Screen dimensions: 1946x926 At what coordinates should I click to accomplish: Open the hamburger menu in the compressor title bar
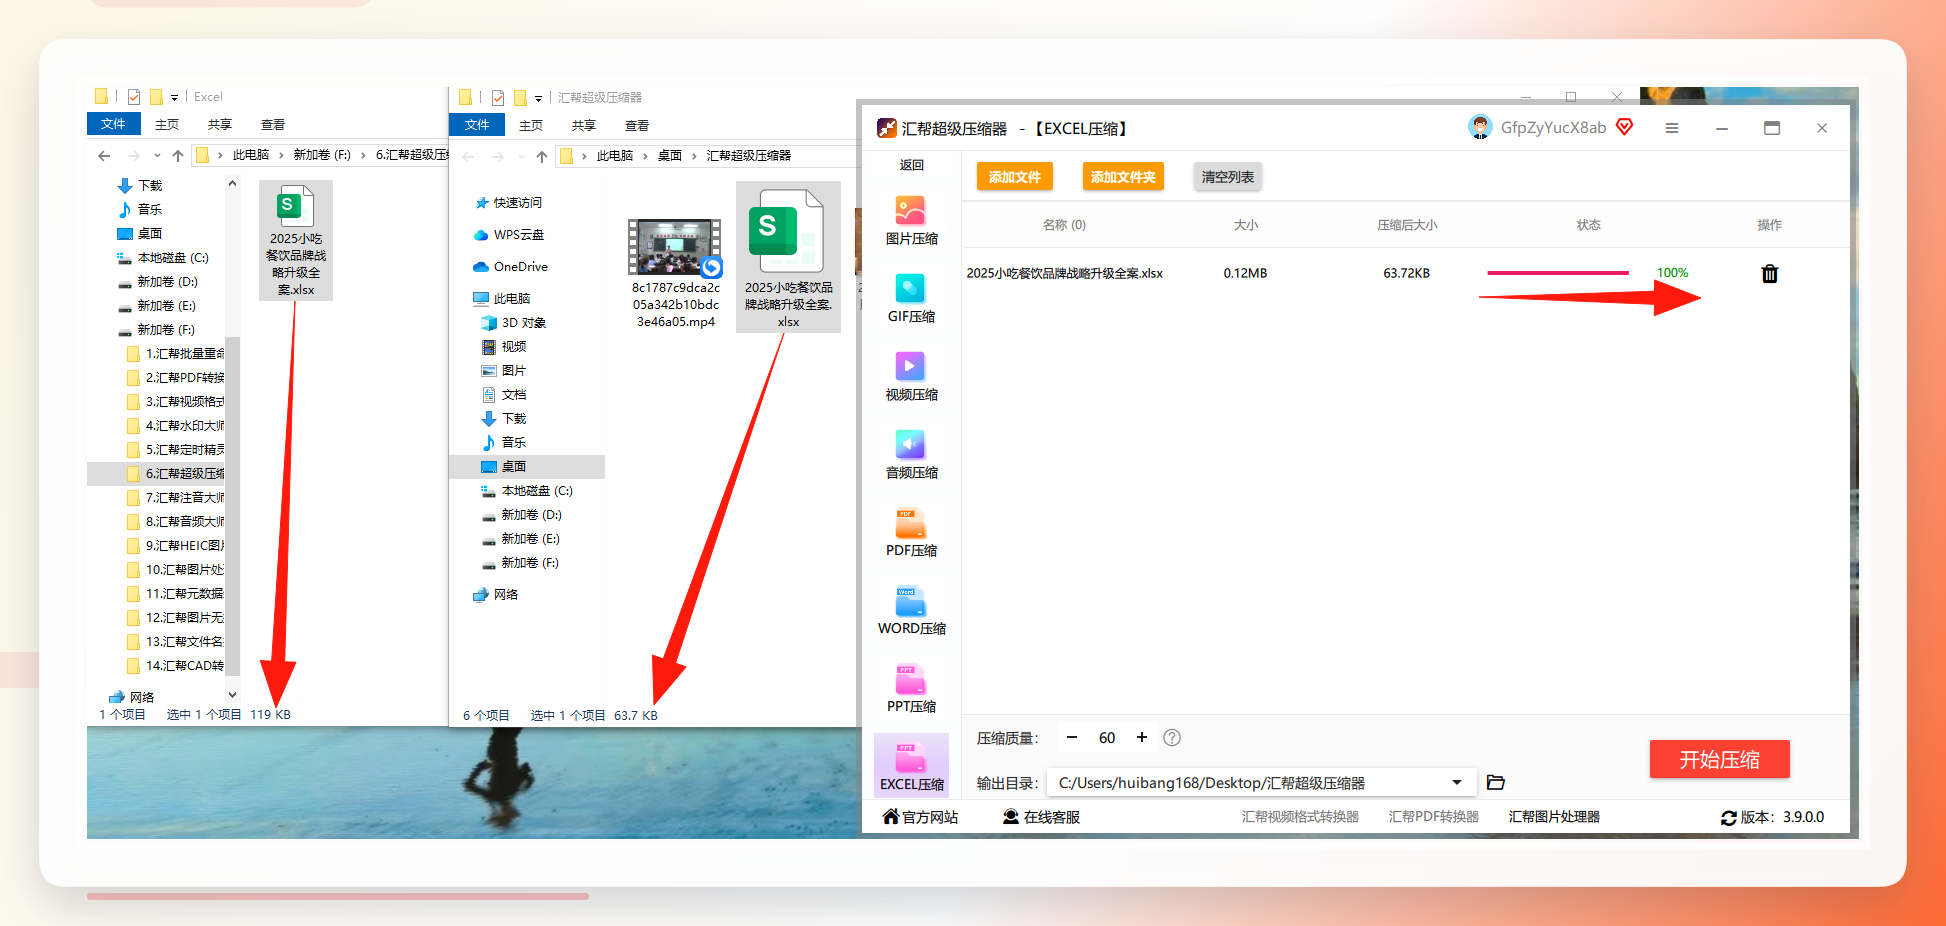[1671, 128]
